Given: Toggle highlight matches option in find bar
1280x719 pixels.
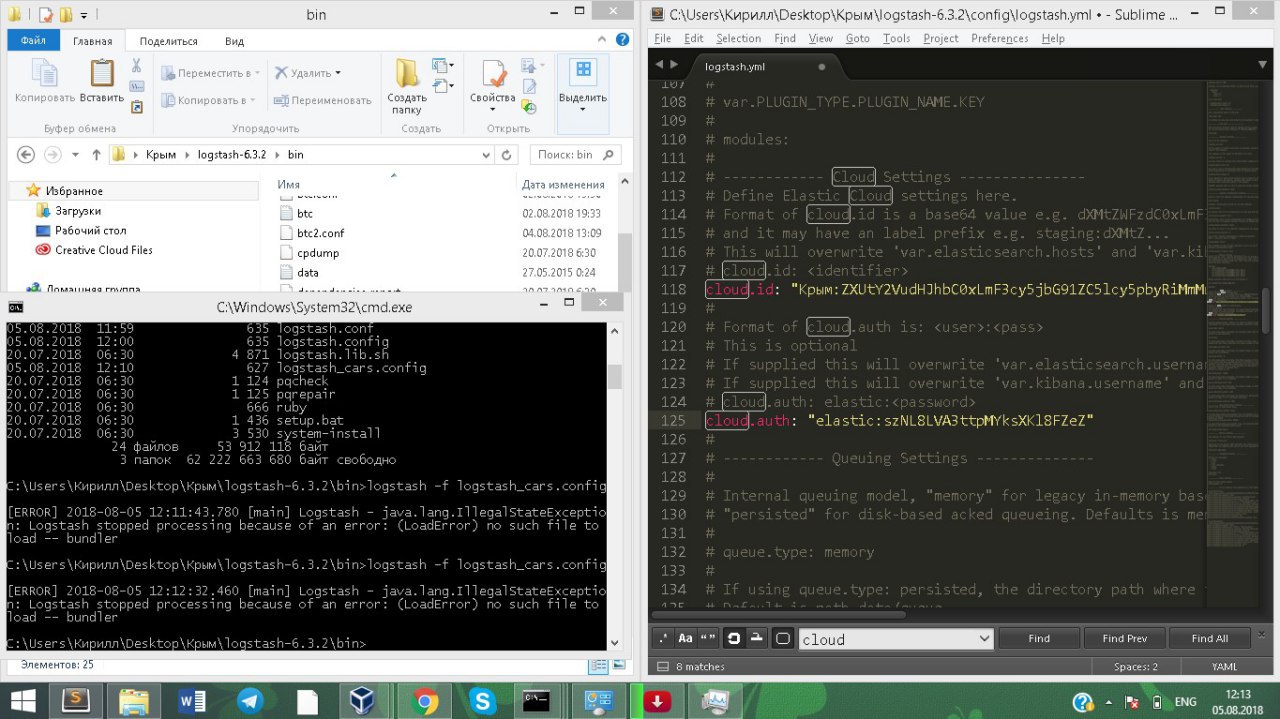Looking at the screenshot, I should click(x=783, y=638).
